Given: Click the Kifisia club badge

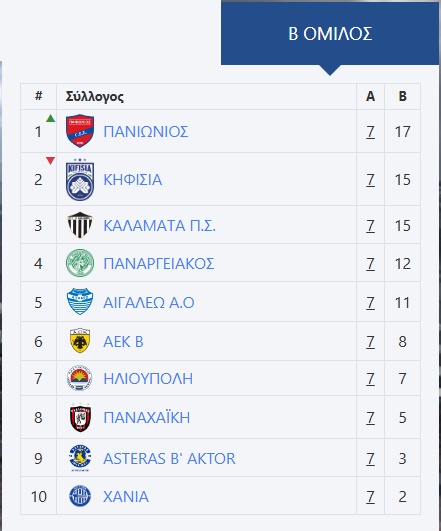Looking at the screenshot, I should pos(80,179).
